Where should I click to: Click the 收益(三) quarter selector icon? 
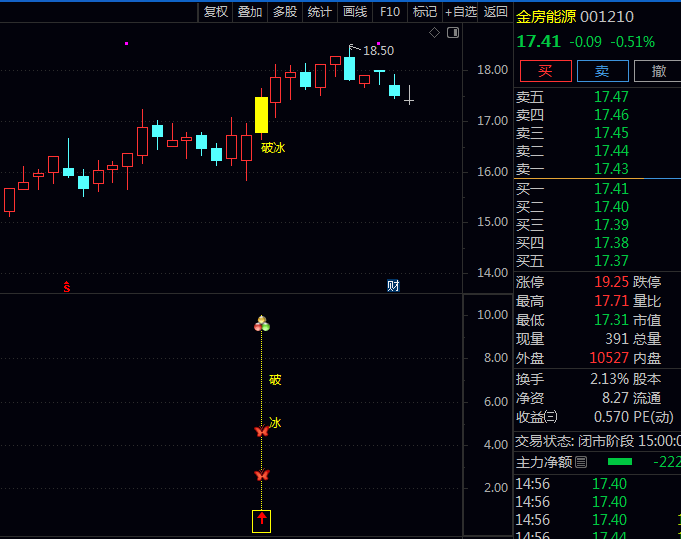550,417
